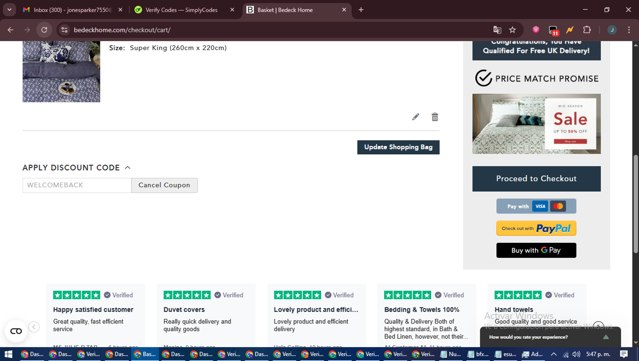Close the Gmail Inbox tab
The width and height of the screenshot is (639, 361).
pyautogui.click(x=120, y=10)
